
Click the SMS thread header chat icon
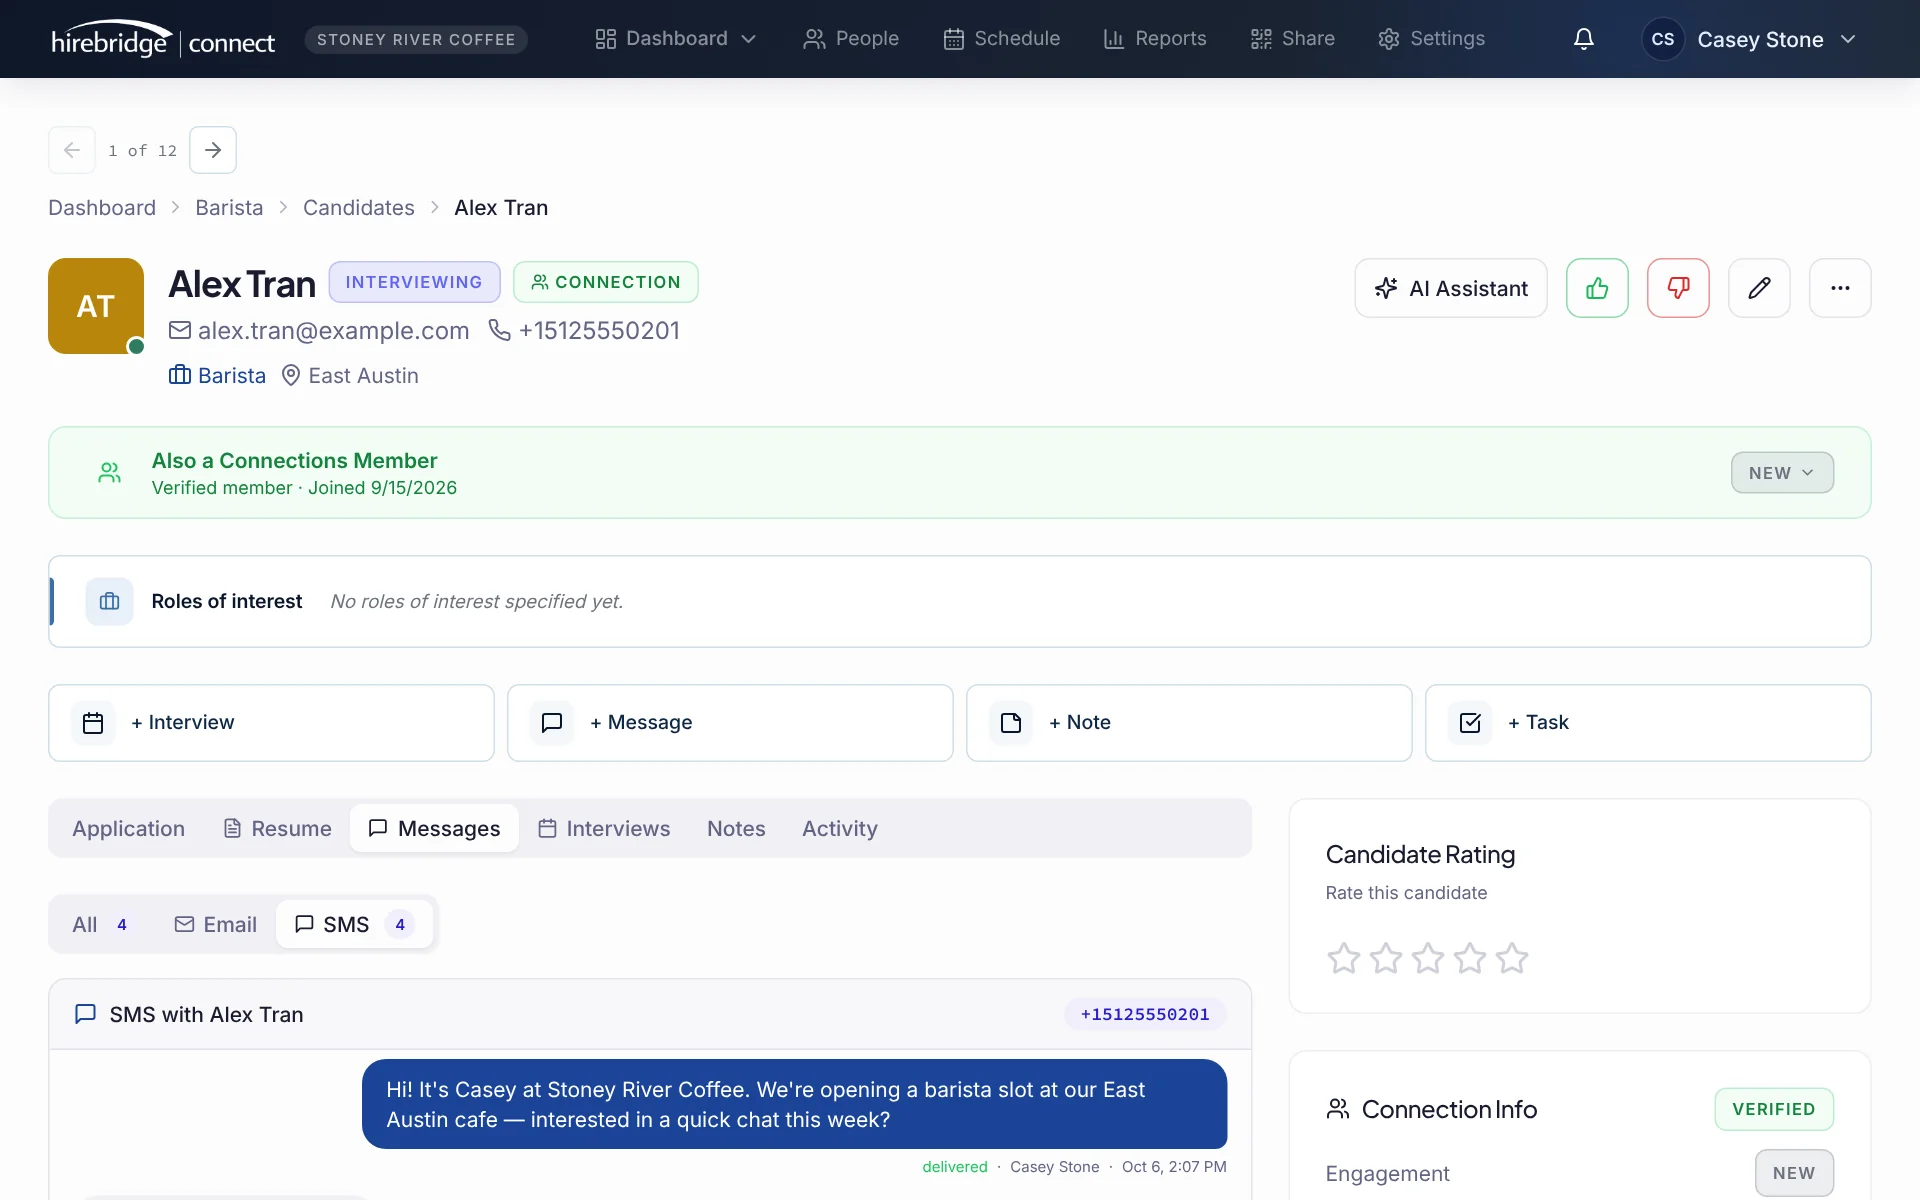point(86,1014)
